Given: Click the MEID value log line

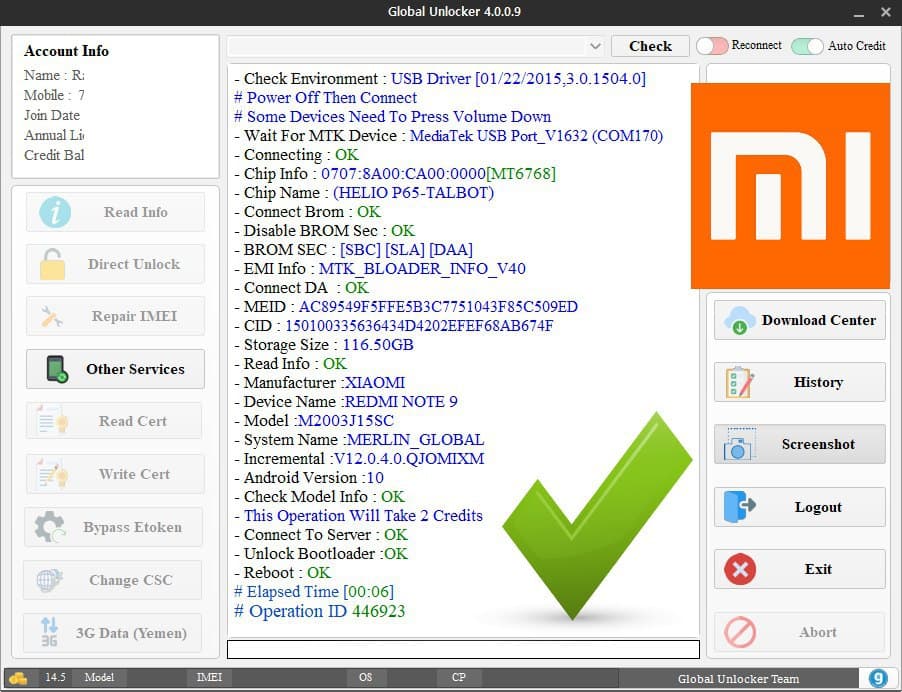Looking at the screenshot, I should [x=406, y=307].
